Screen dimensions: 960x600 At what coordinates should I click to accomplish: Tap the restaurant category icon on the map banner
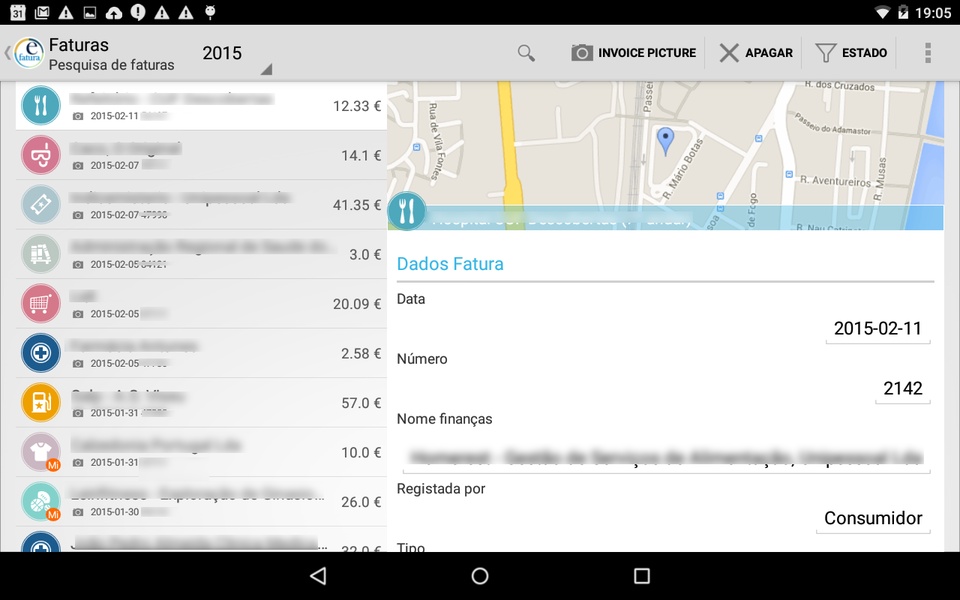pyautogui.click(x=407, y=211)
